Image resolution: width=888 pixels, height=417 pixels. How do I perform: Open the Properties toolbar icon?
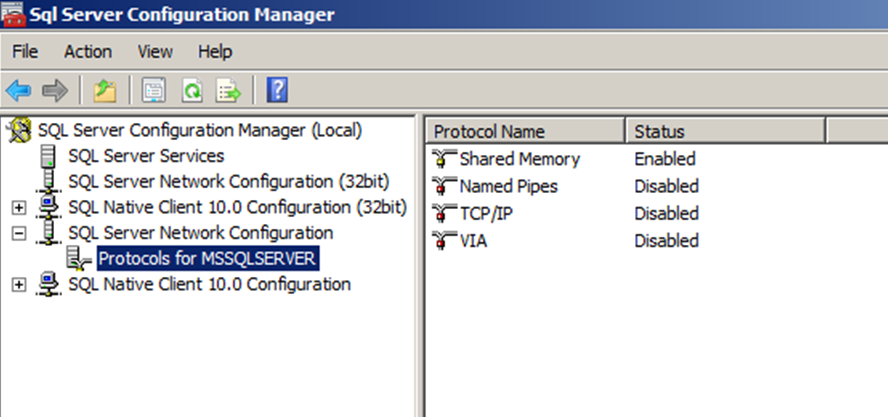[154, 91]
